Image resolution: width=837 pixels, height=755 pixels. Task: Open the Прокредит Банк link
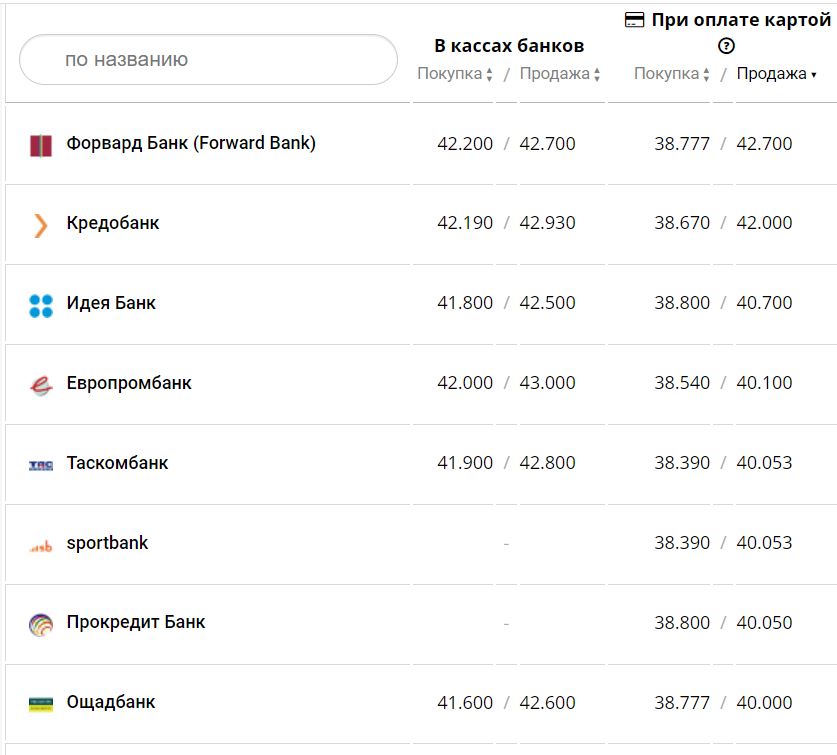pyautogui.click(x=136, y=622)
